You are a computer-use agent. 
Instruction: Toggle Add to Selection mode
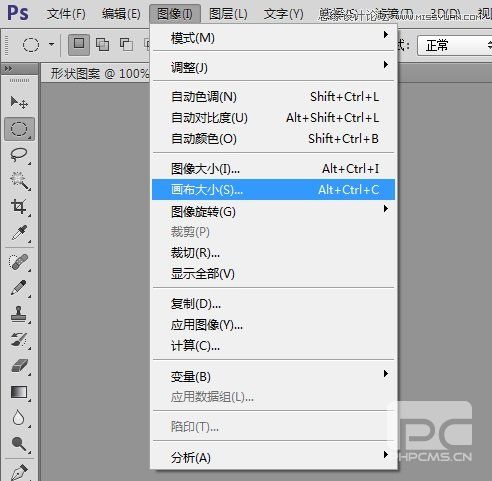[x=102, y=44]
